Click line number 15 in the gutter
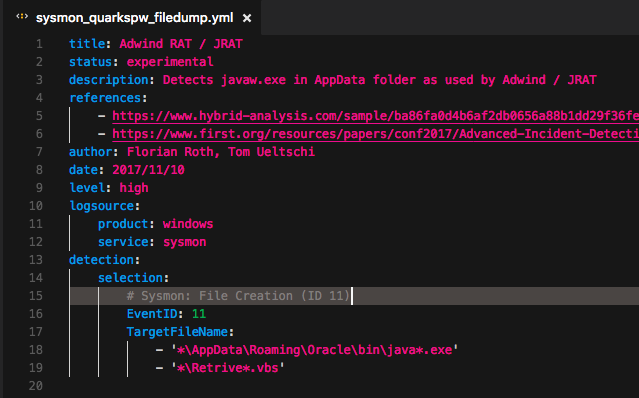The height and width of the screenshot is (398, 639). (36, 296)
